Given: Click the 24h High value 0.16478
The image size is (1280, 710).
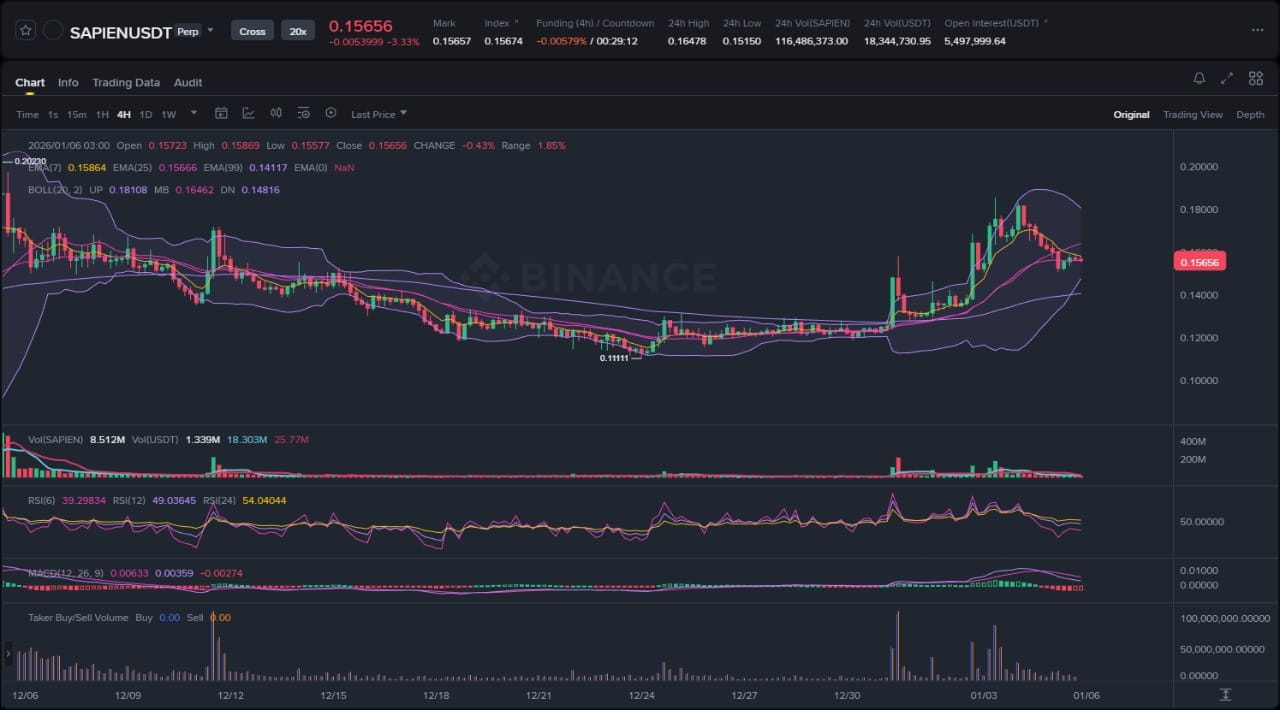Looking at the screenshot, I should pos(687,41).
